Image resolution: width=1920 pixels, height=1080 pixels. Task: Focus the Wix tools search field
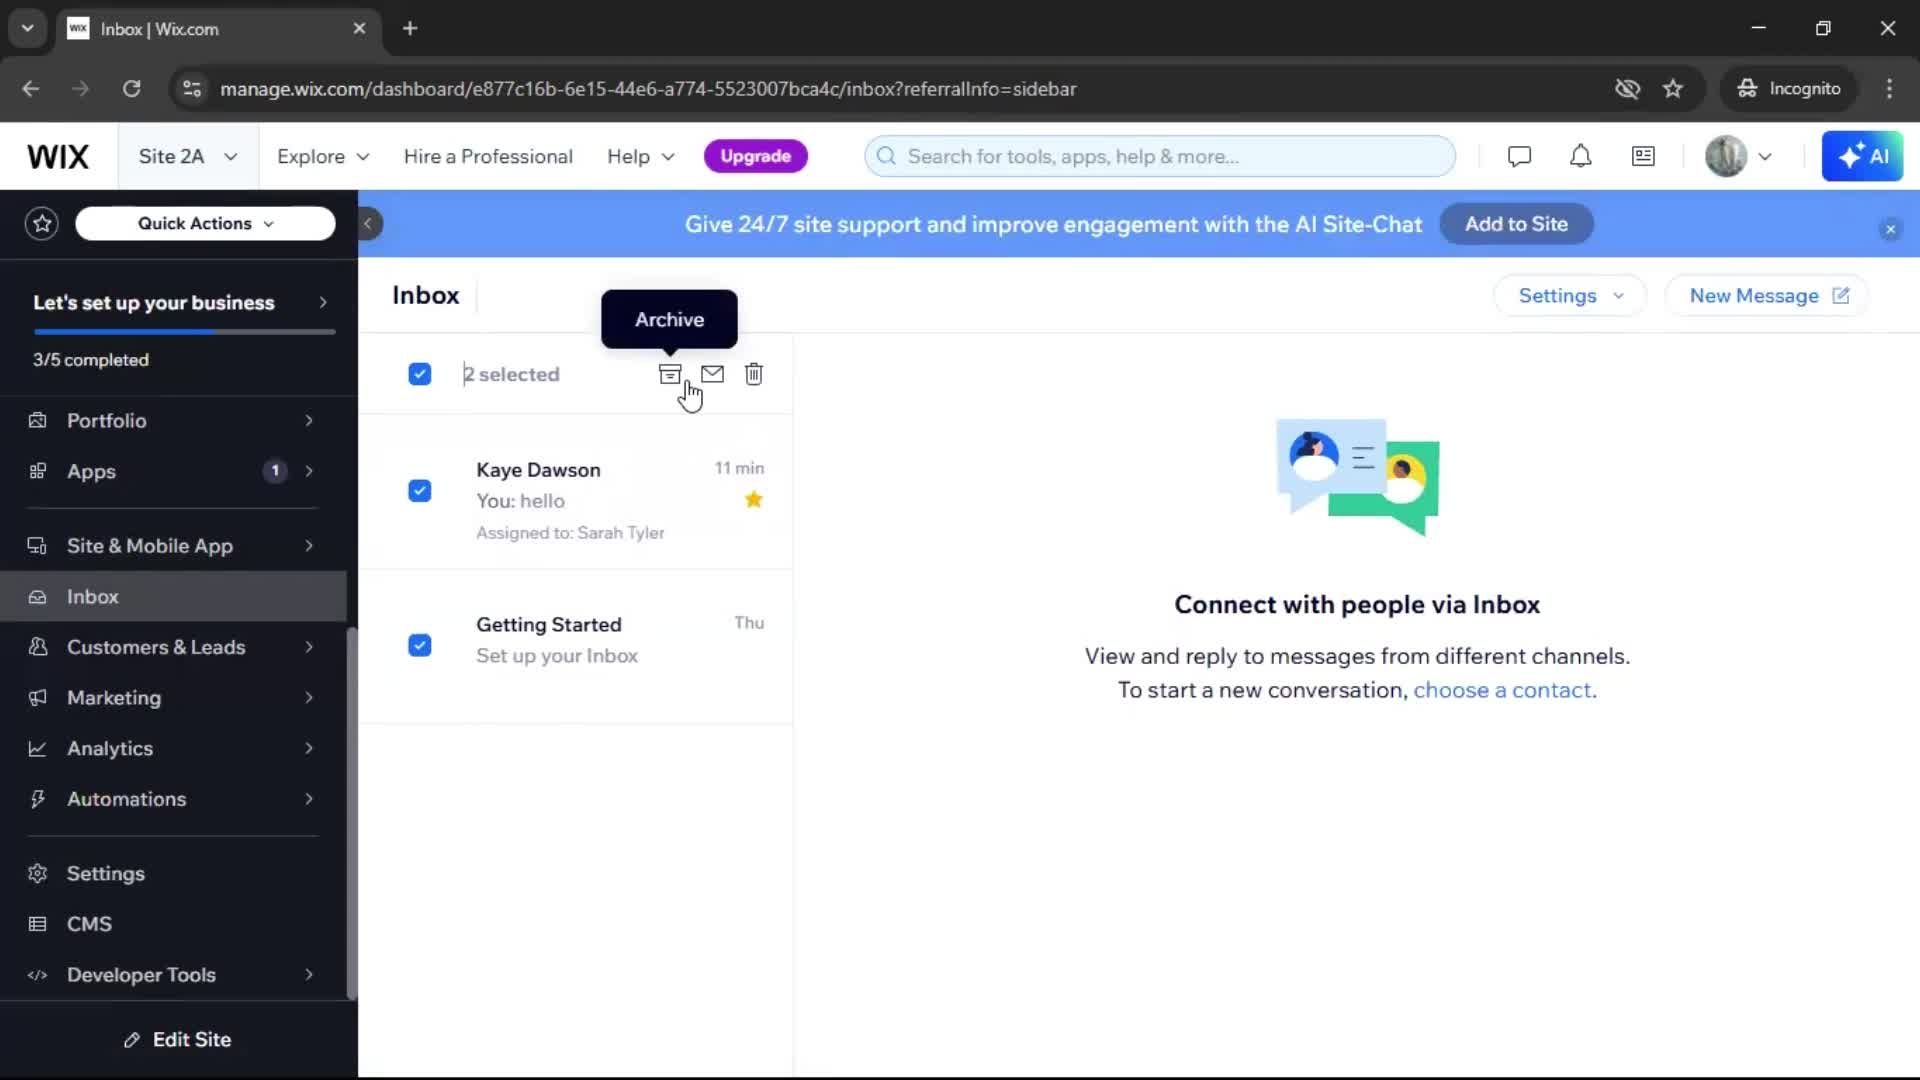[x=1160, y=156]
